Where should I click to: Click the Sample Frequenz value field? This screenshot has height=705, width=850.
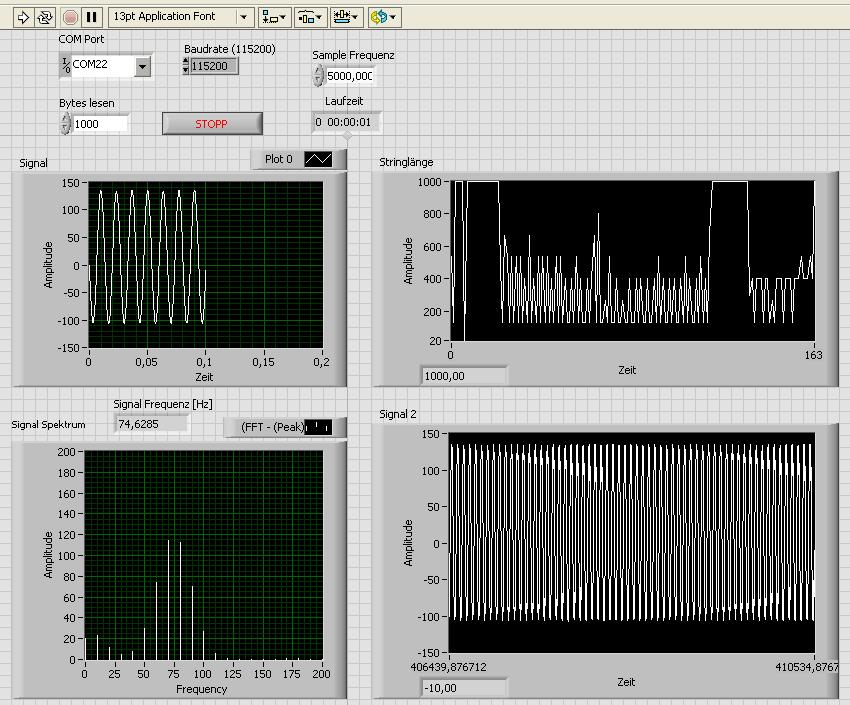[349, 76]
